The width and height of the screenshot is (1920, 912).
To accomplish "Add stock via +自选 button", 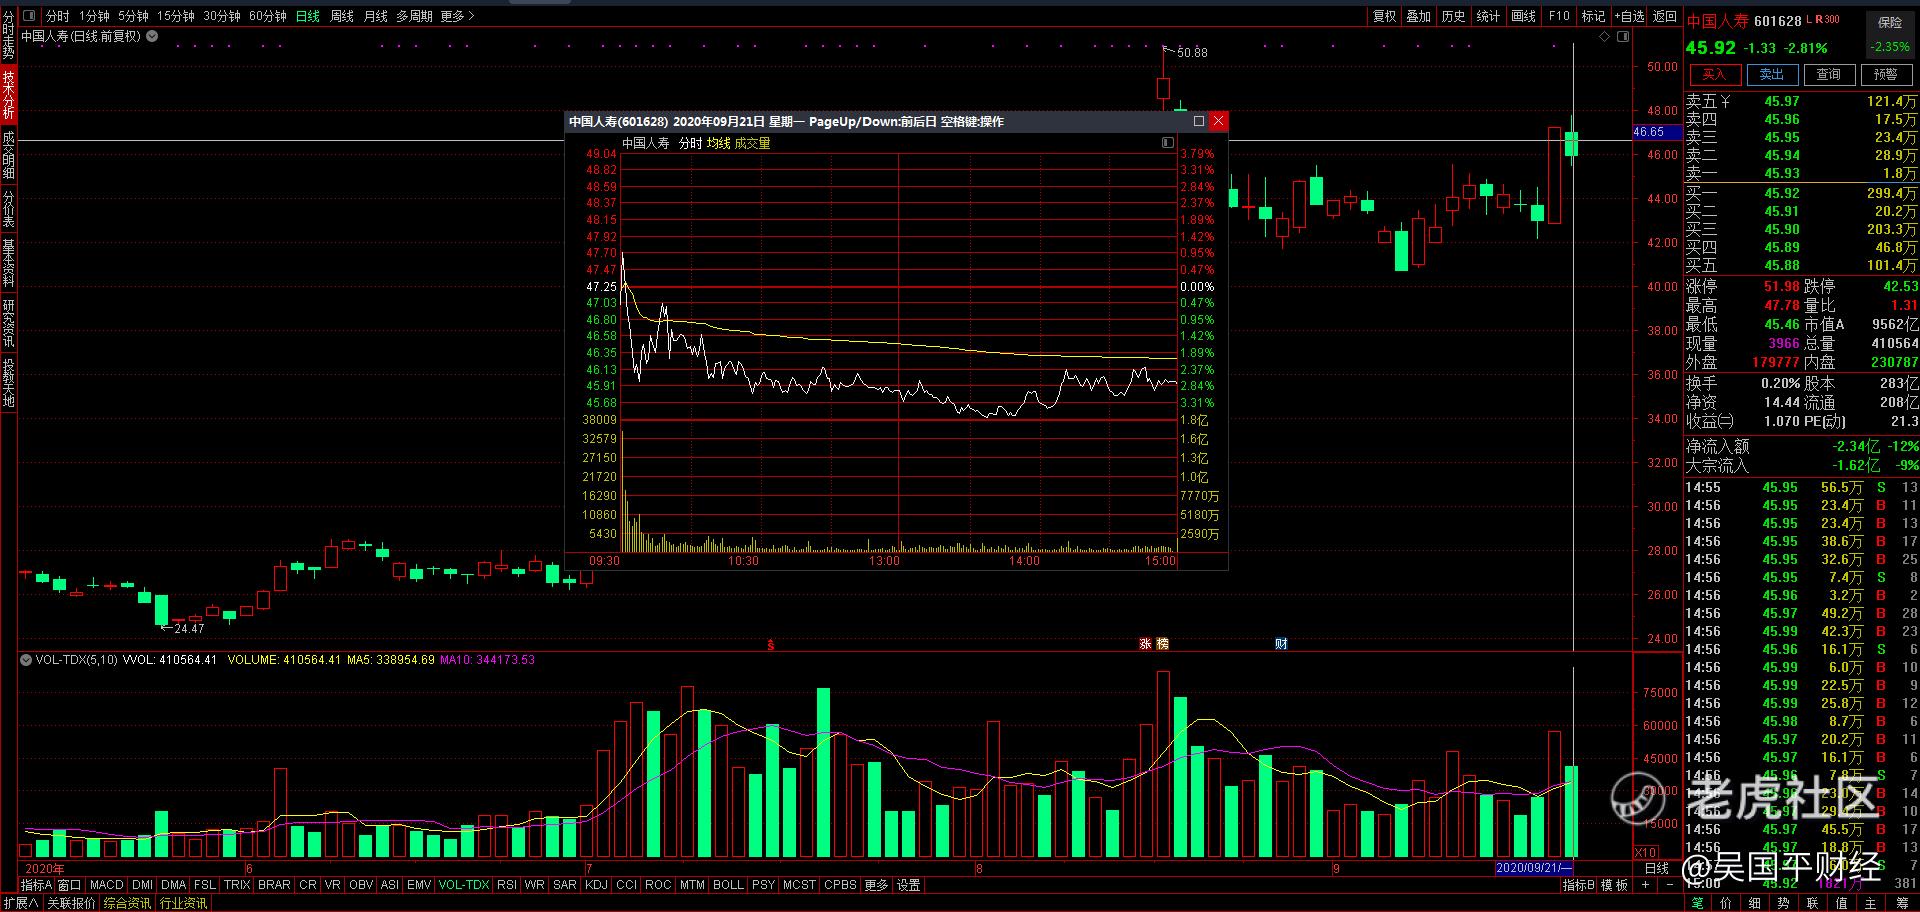I will point(1629,16).
